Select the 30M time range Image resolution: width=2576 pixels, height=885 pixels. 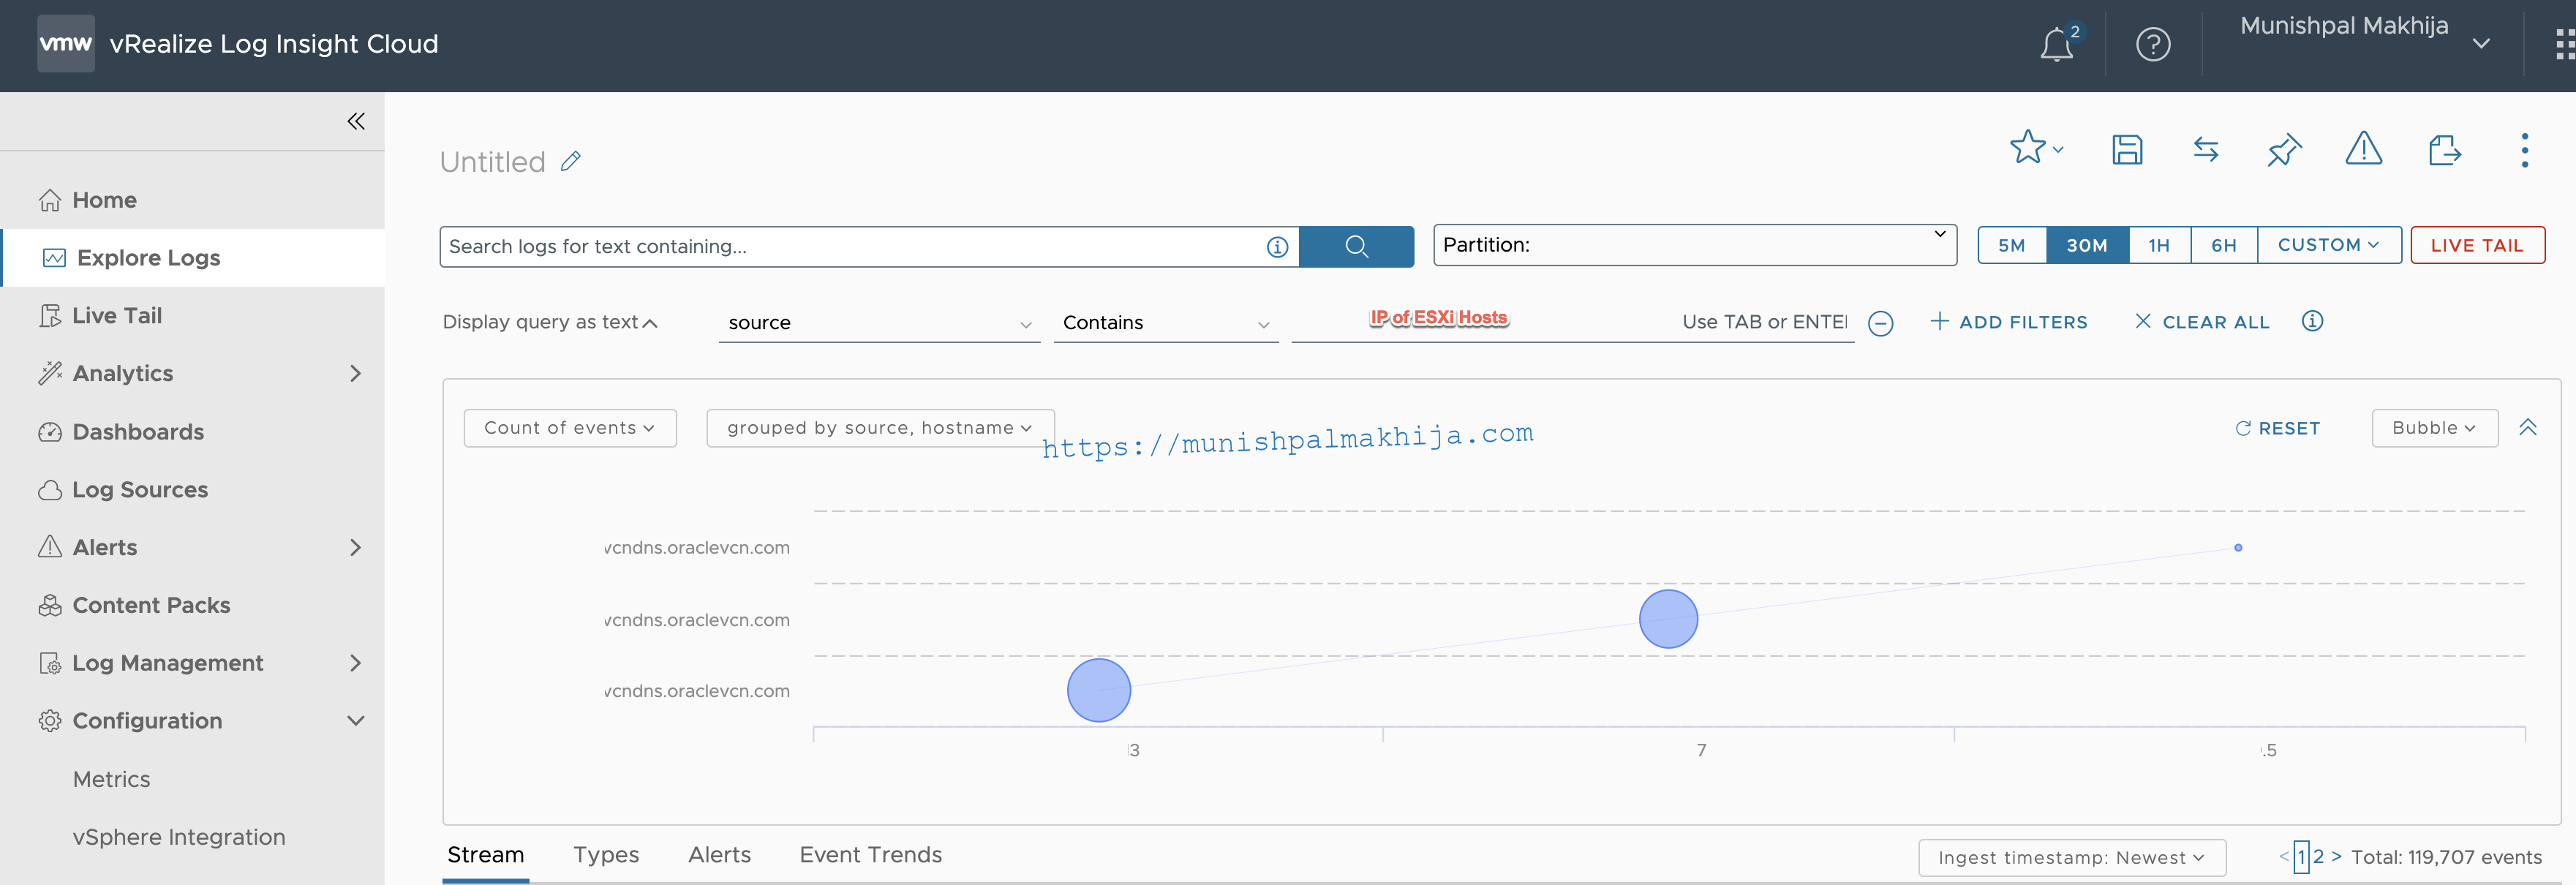(2087, 245)
